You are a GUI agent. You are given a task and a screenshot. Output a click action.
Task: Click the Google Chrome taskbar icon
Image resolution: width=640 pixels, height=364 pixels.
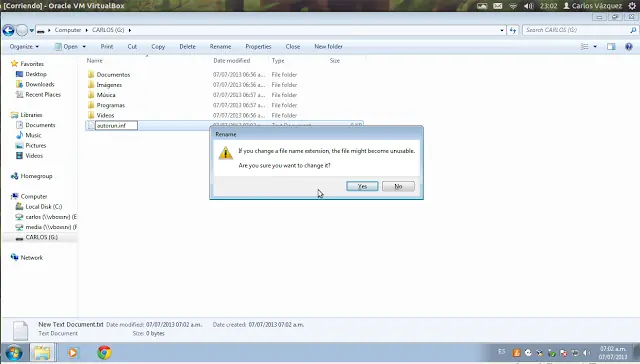pos(104,352)
